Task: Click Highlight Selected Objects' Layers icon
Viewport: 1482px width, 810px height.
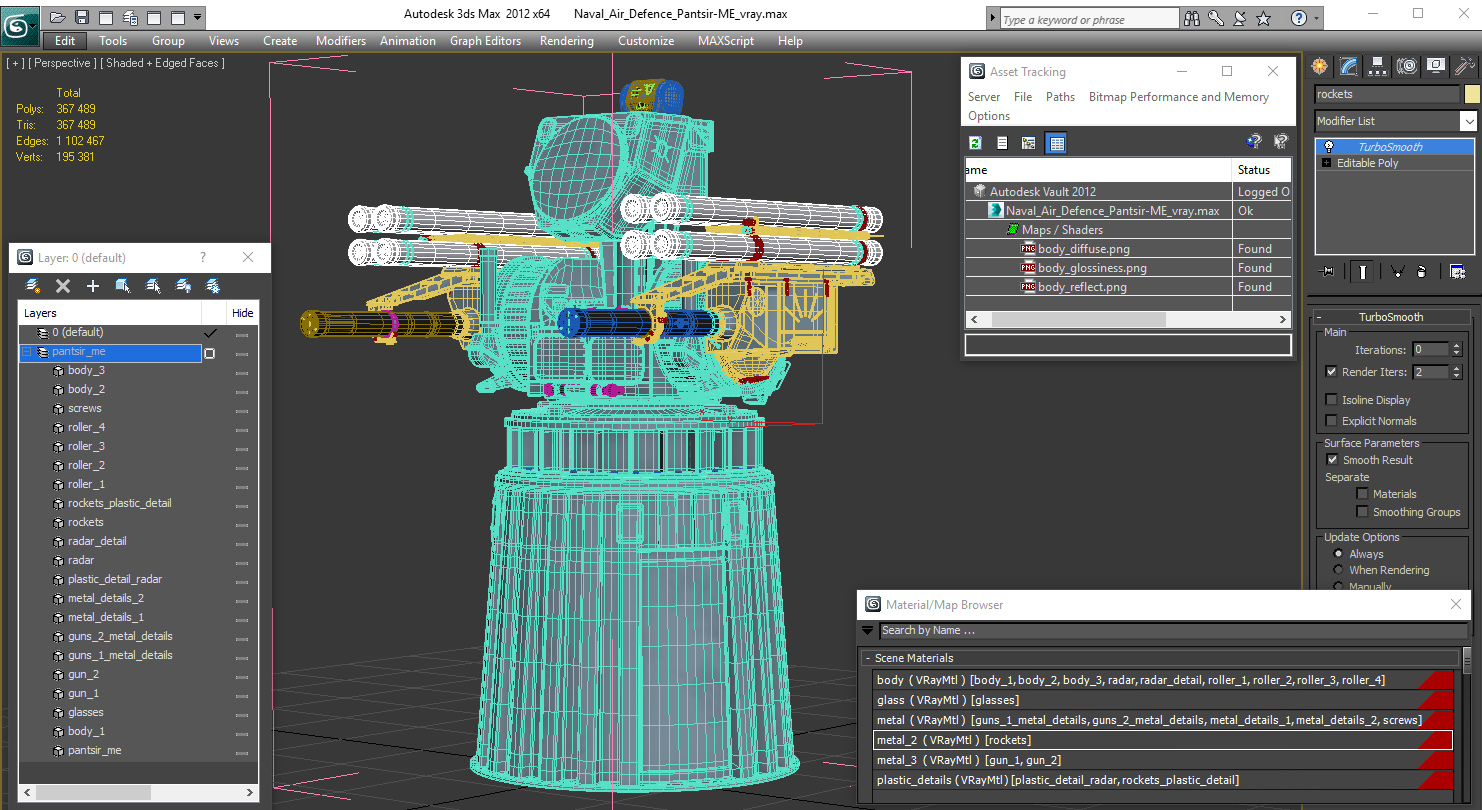Action: pyautogui.click(x=153, y=286)
